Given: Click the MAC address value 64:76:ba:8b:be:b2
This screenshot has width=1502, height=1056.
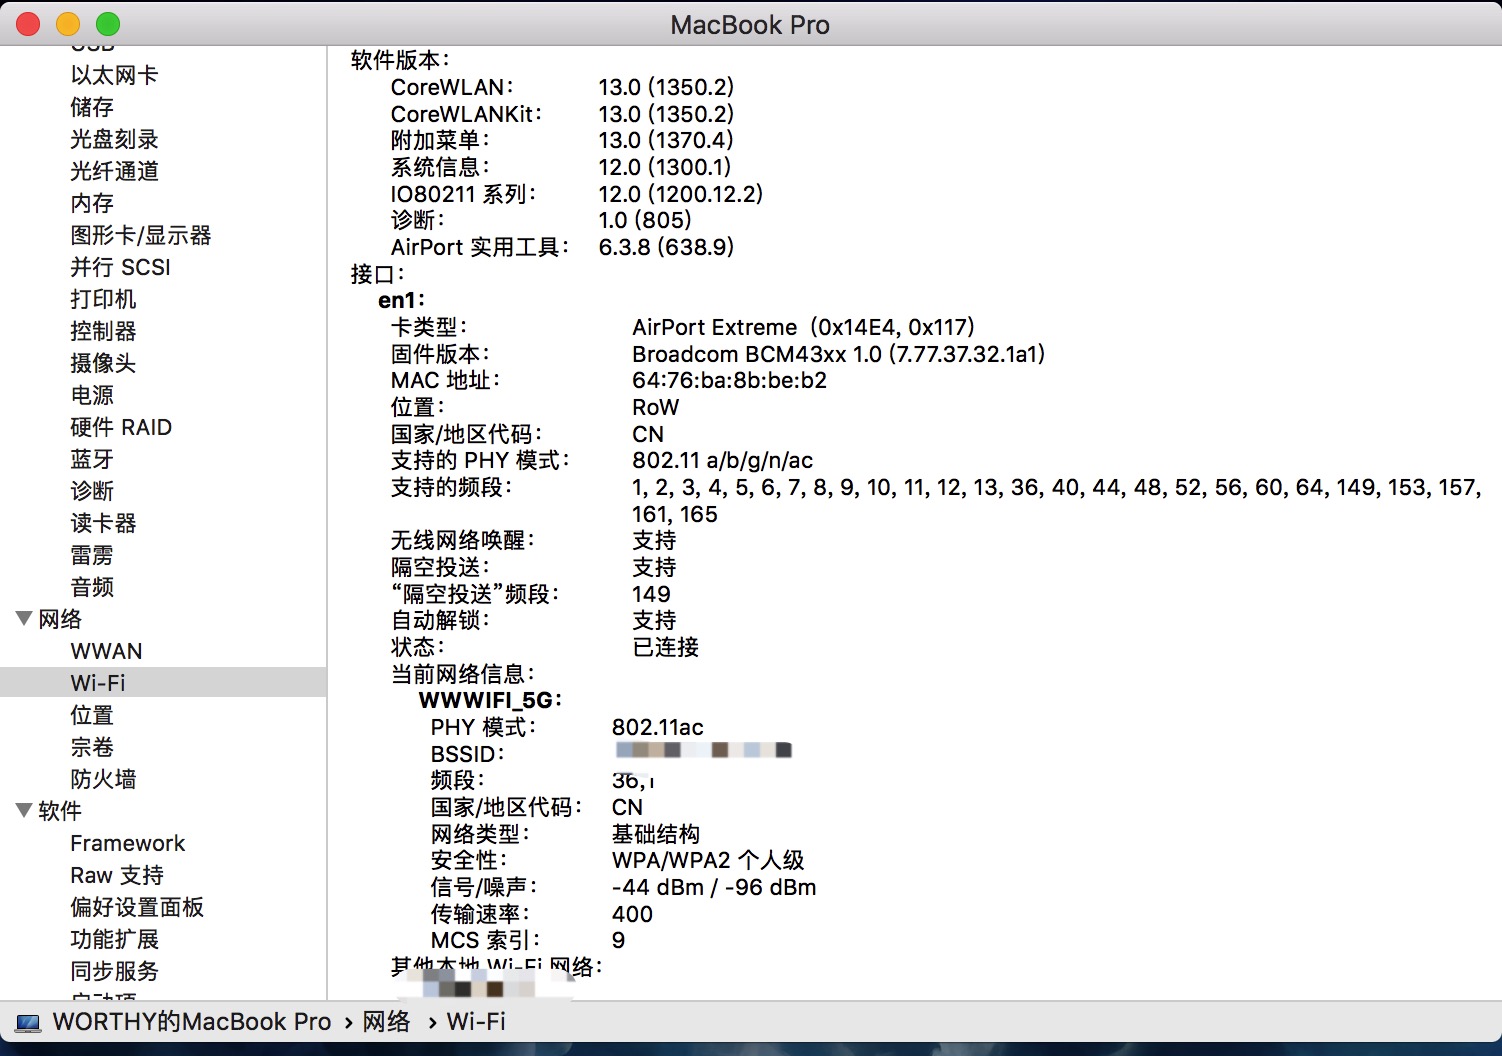Looking at the screenshot, I should (729, 380).
